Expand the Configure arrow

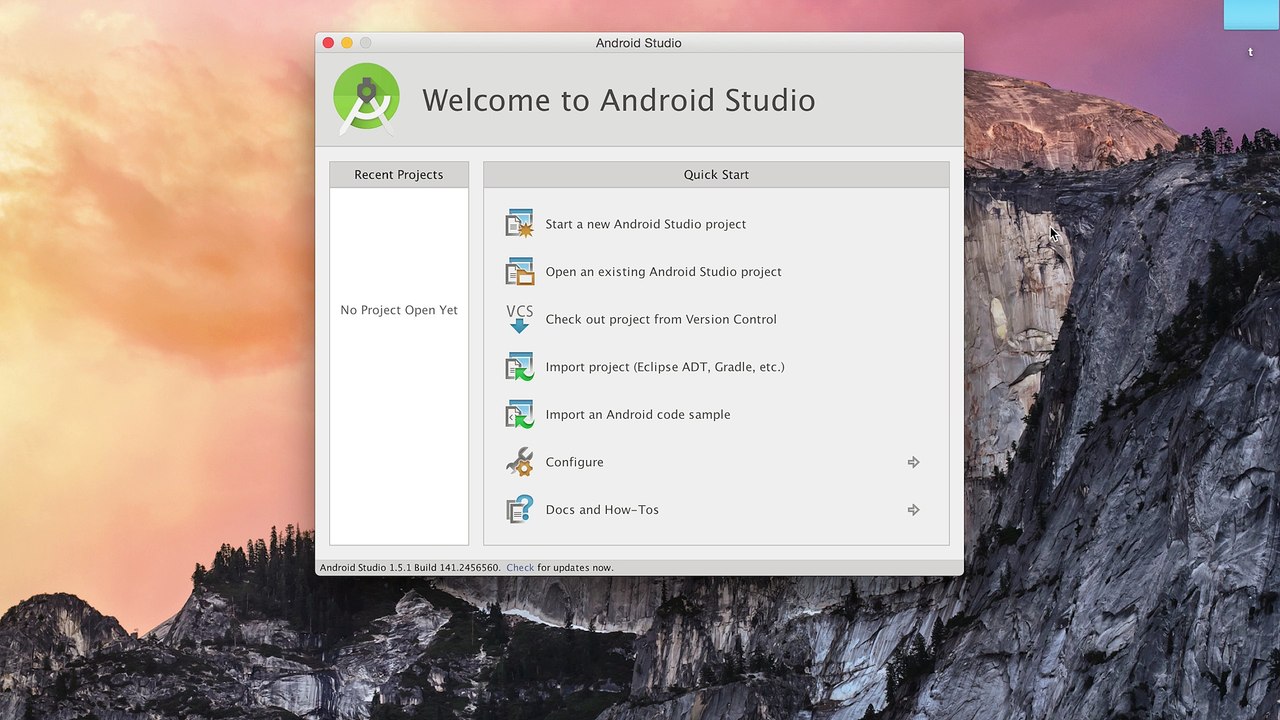coord(913,462)
